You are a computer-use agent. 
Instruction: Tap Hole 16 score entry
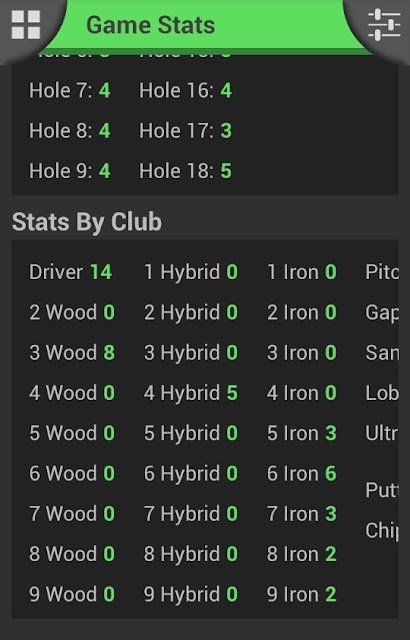185,90
